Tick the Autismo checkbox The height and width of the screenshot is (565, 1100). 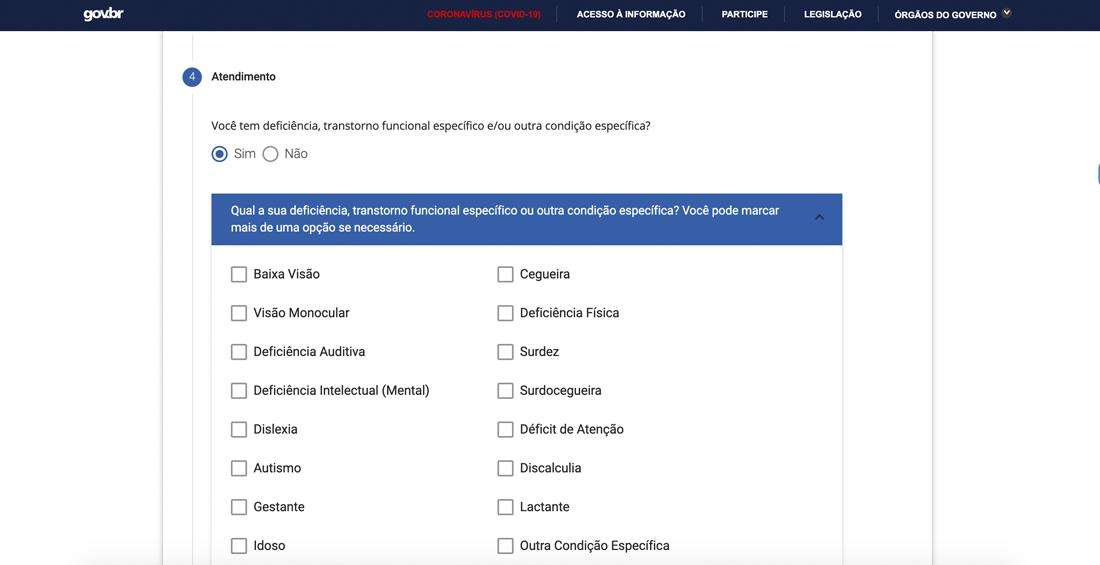click(x=239, y=468)
